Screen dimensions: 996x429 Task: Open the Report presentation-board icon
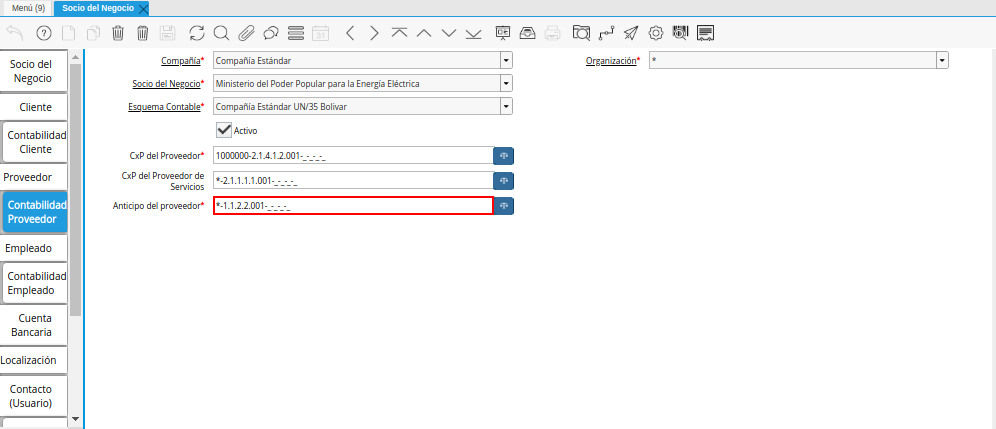(x=503, y=33)
